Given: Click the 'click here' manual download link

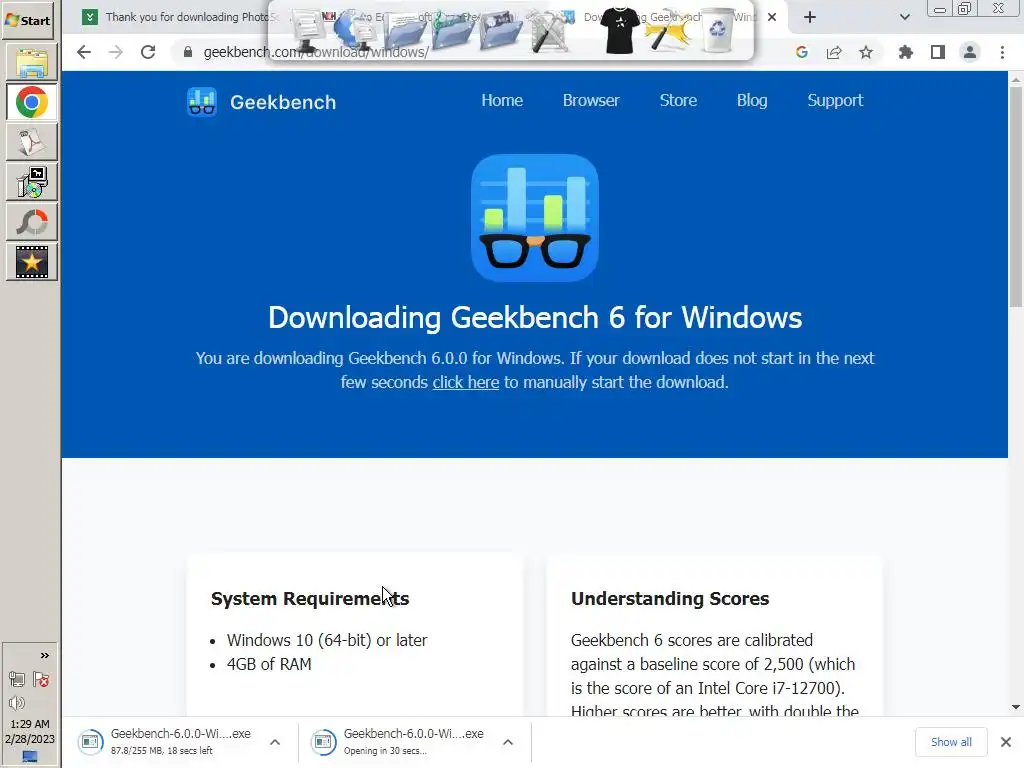Looking at the screenshot, I should (x=466, y=382).
